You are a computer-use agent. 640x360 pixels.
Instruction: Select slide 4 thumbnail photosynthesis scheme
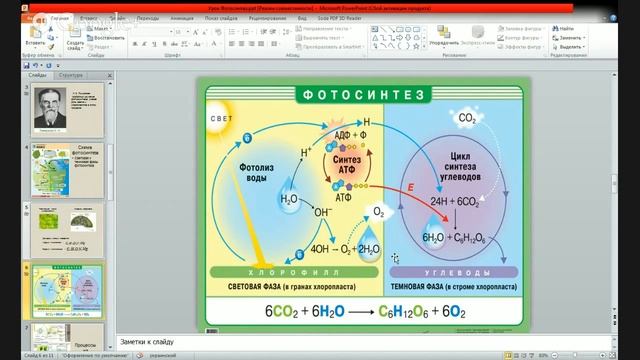[67, 170]
